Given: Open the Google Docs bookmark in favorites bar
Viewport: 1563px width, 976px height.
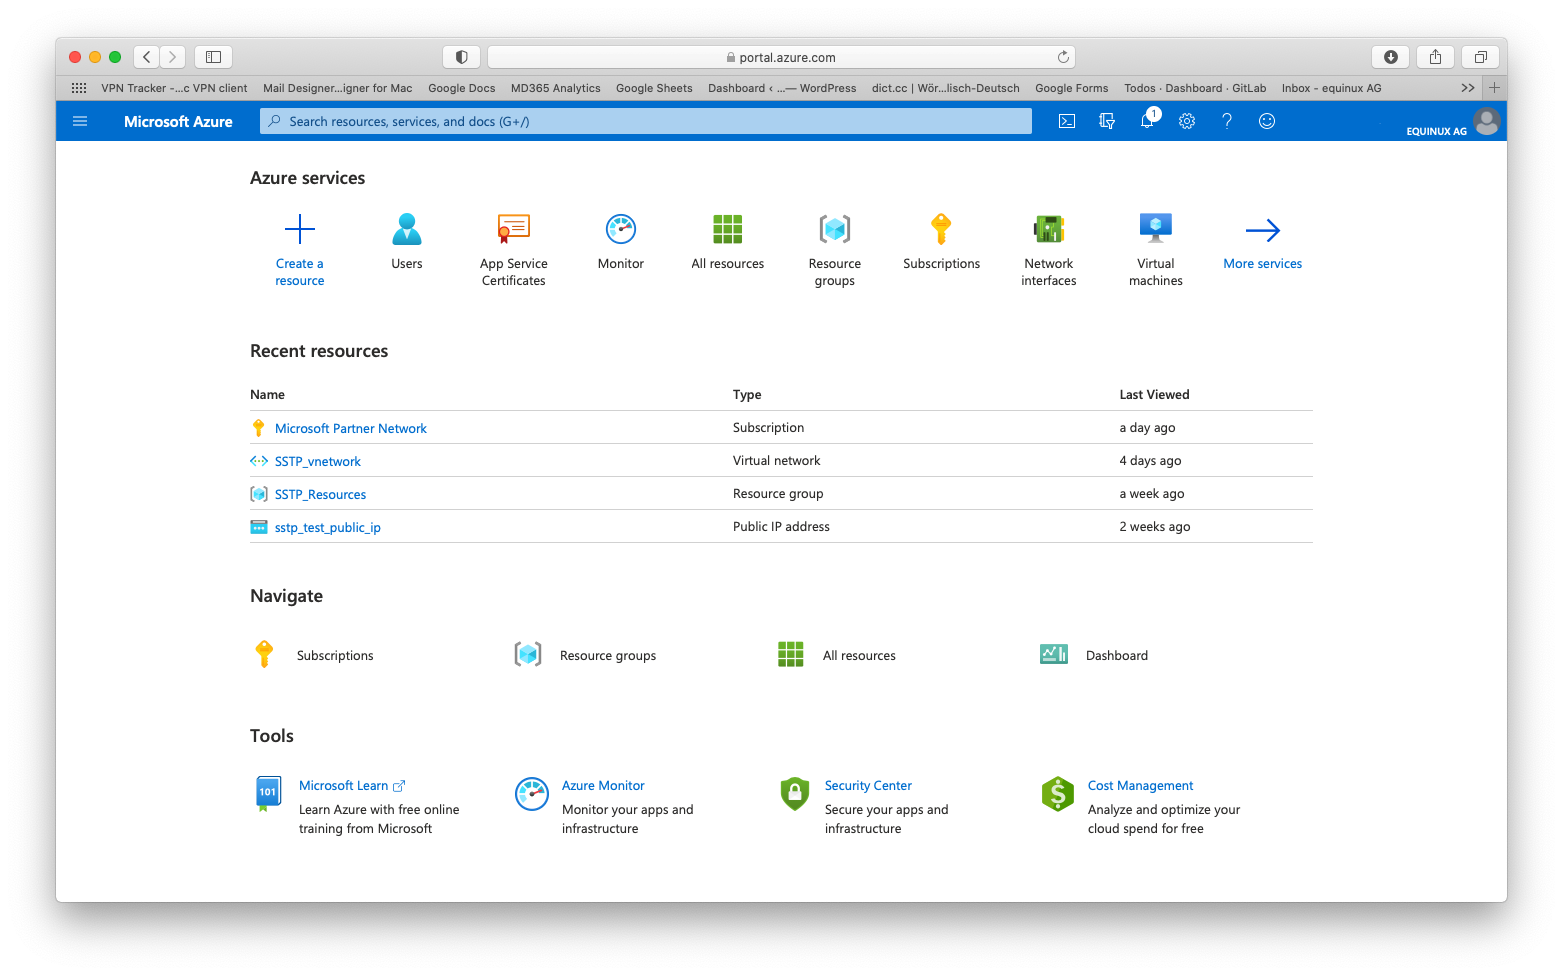Looking at the screenshot, I should click(x=461, y=88).
